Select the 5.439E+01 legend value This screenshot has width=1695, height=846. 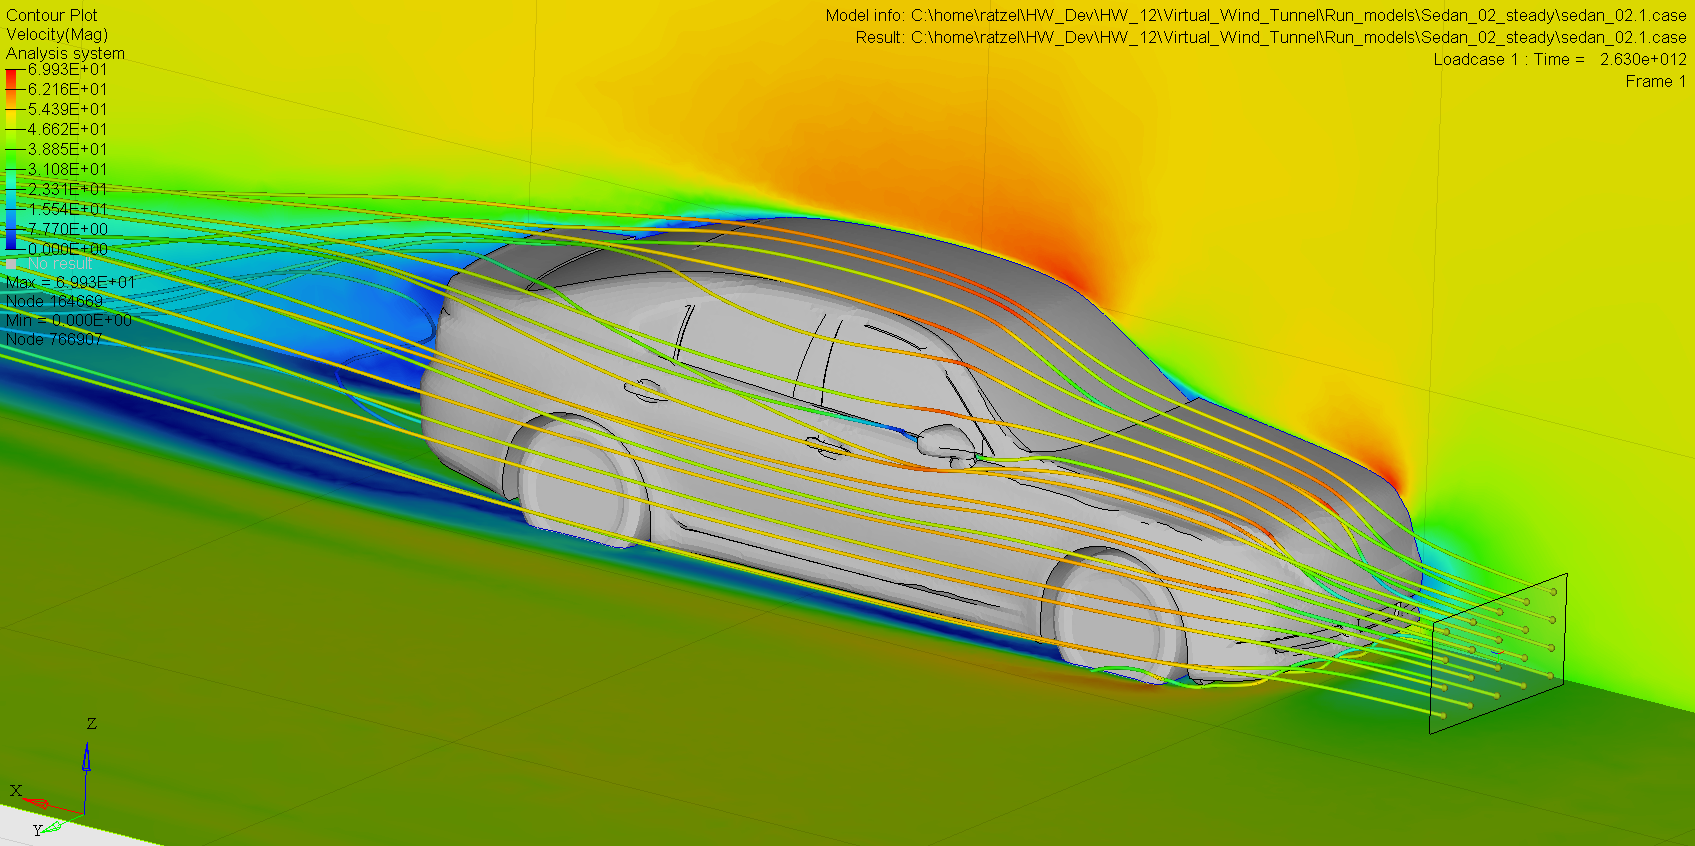coord(67,109)
